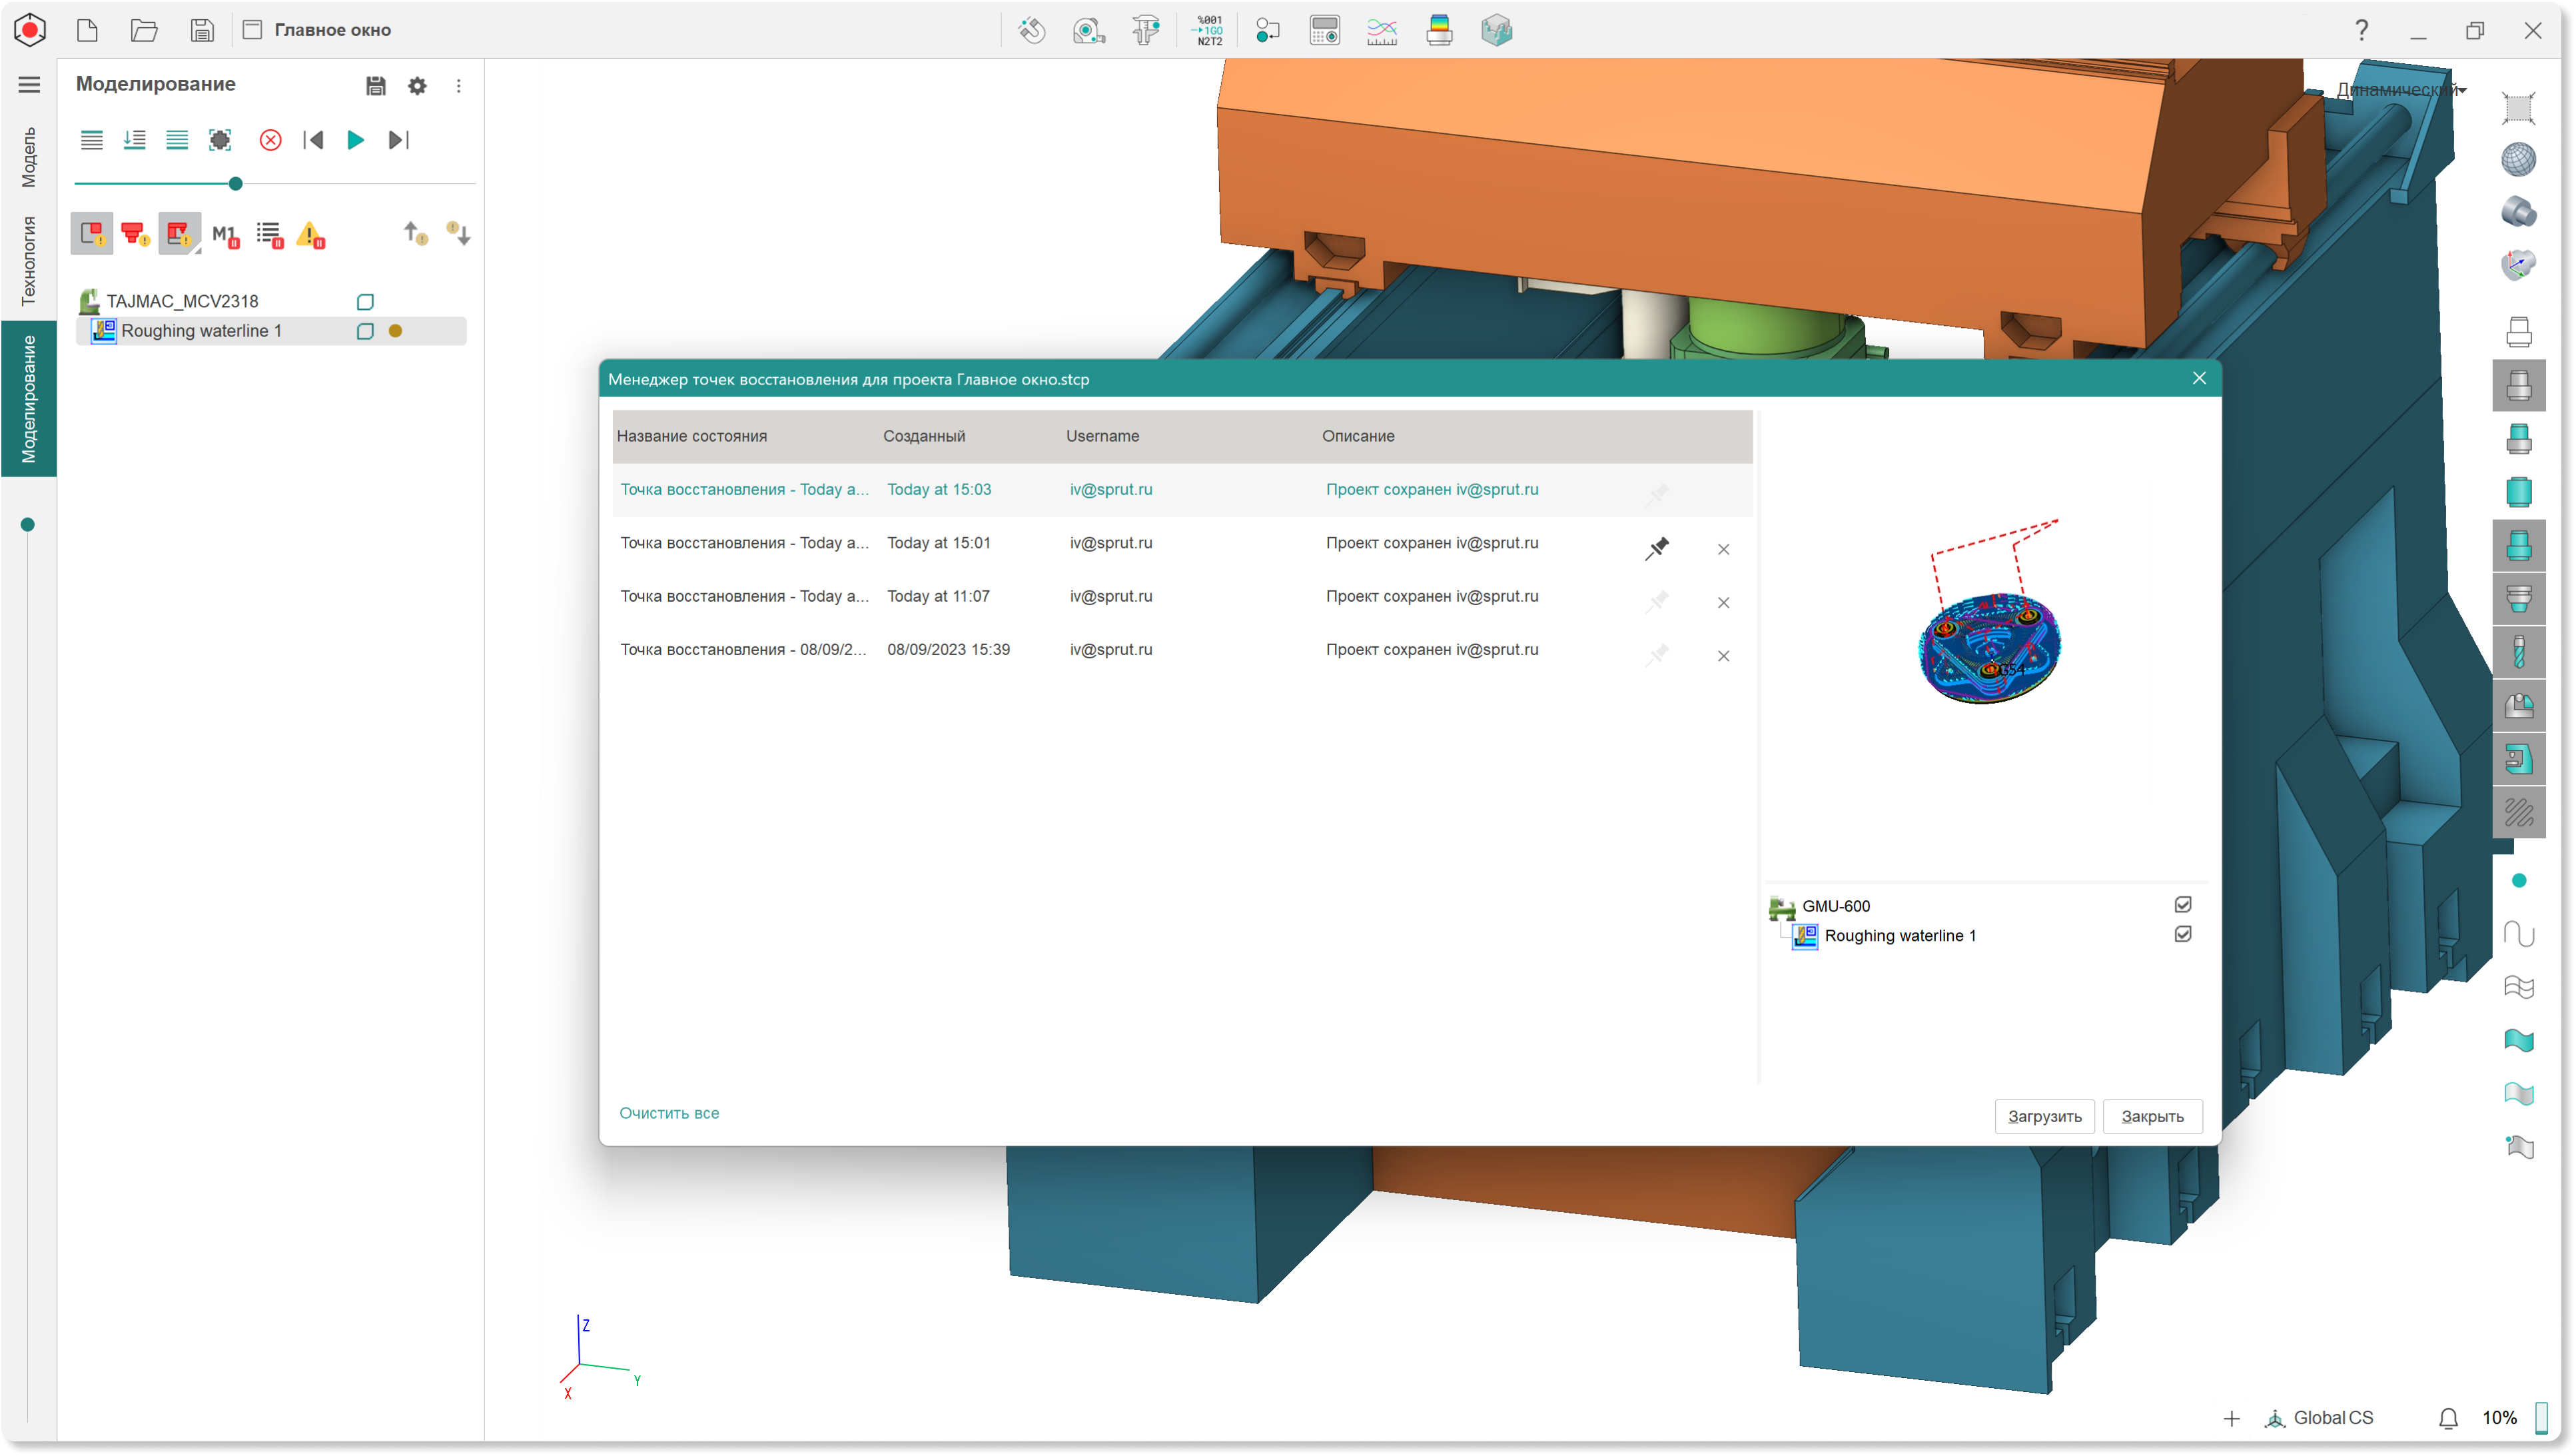2576x1456 pixels.
Task: Toggle Roughing waterline 1 checkbox in dialog
Action: pos(2183,934)
